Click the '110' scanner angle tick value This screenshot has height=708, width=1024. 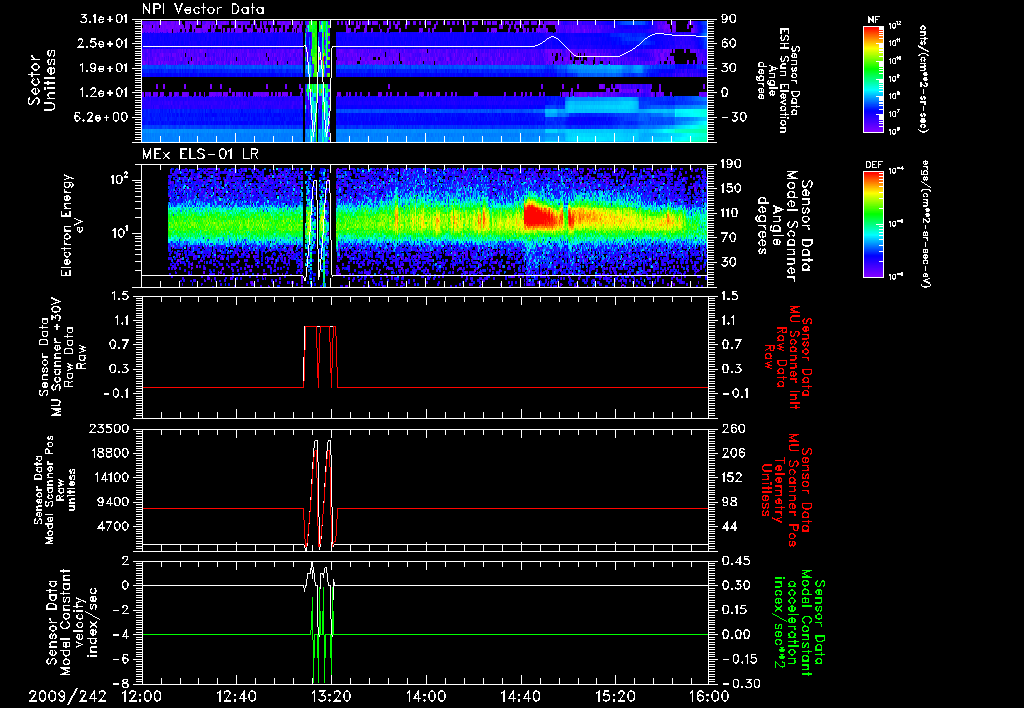click(731, 213)
